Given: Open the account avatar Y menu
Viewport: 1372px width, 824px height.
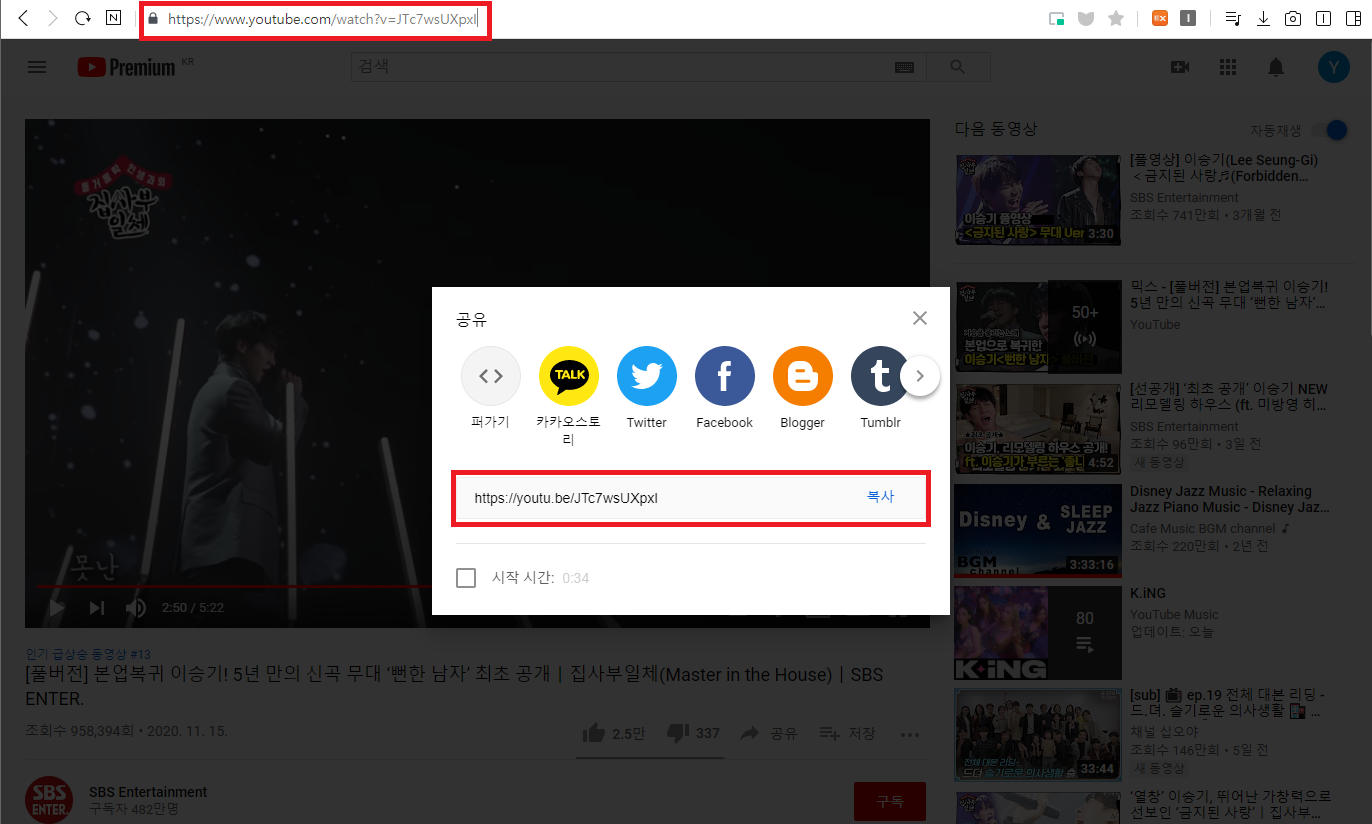Looking at the screenshot, I should click(1333, 67).
